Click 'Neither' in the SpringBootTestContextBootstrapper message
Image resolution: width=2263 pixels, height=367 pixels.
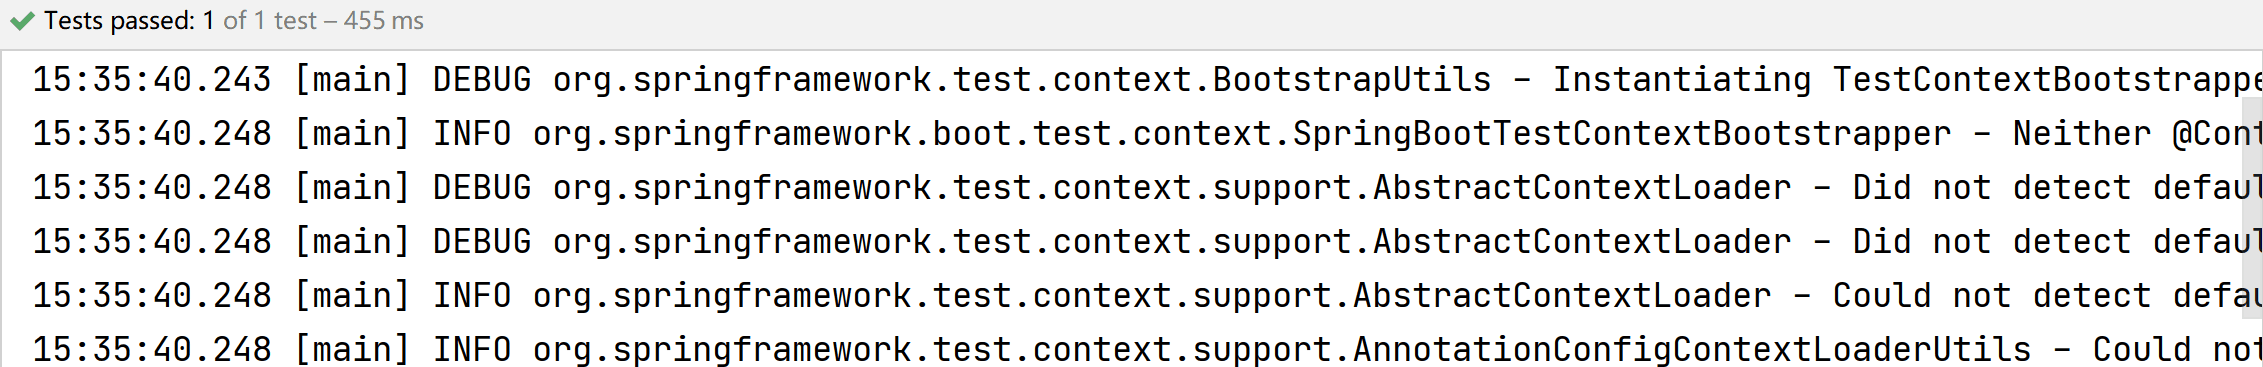click(x=2082, y=134)
